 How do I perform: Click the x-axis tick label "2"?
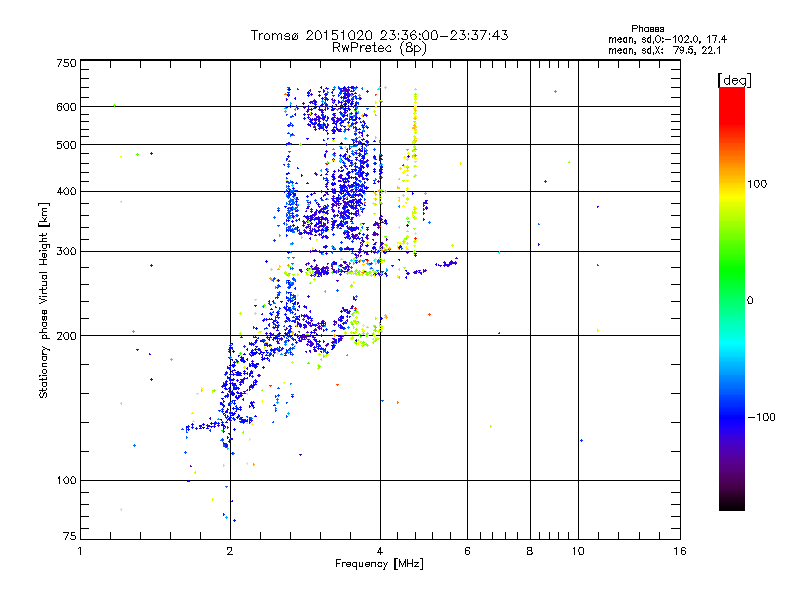click(230, 551)
